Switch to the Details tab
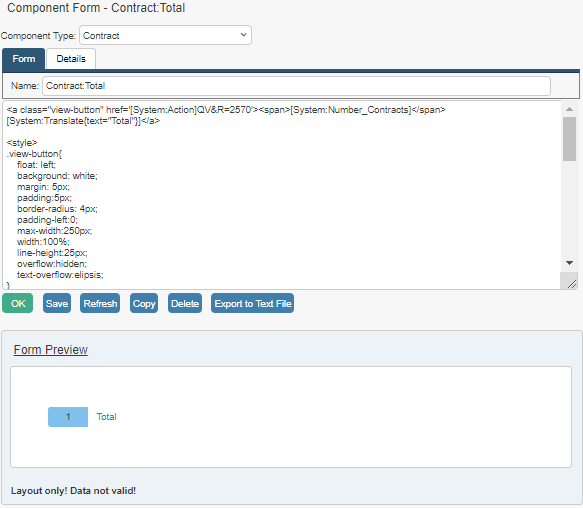 tap(71, 59)
